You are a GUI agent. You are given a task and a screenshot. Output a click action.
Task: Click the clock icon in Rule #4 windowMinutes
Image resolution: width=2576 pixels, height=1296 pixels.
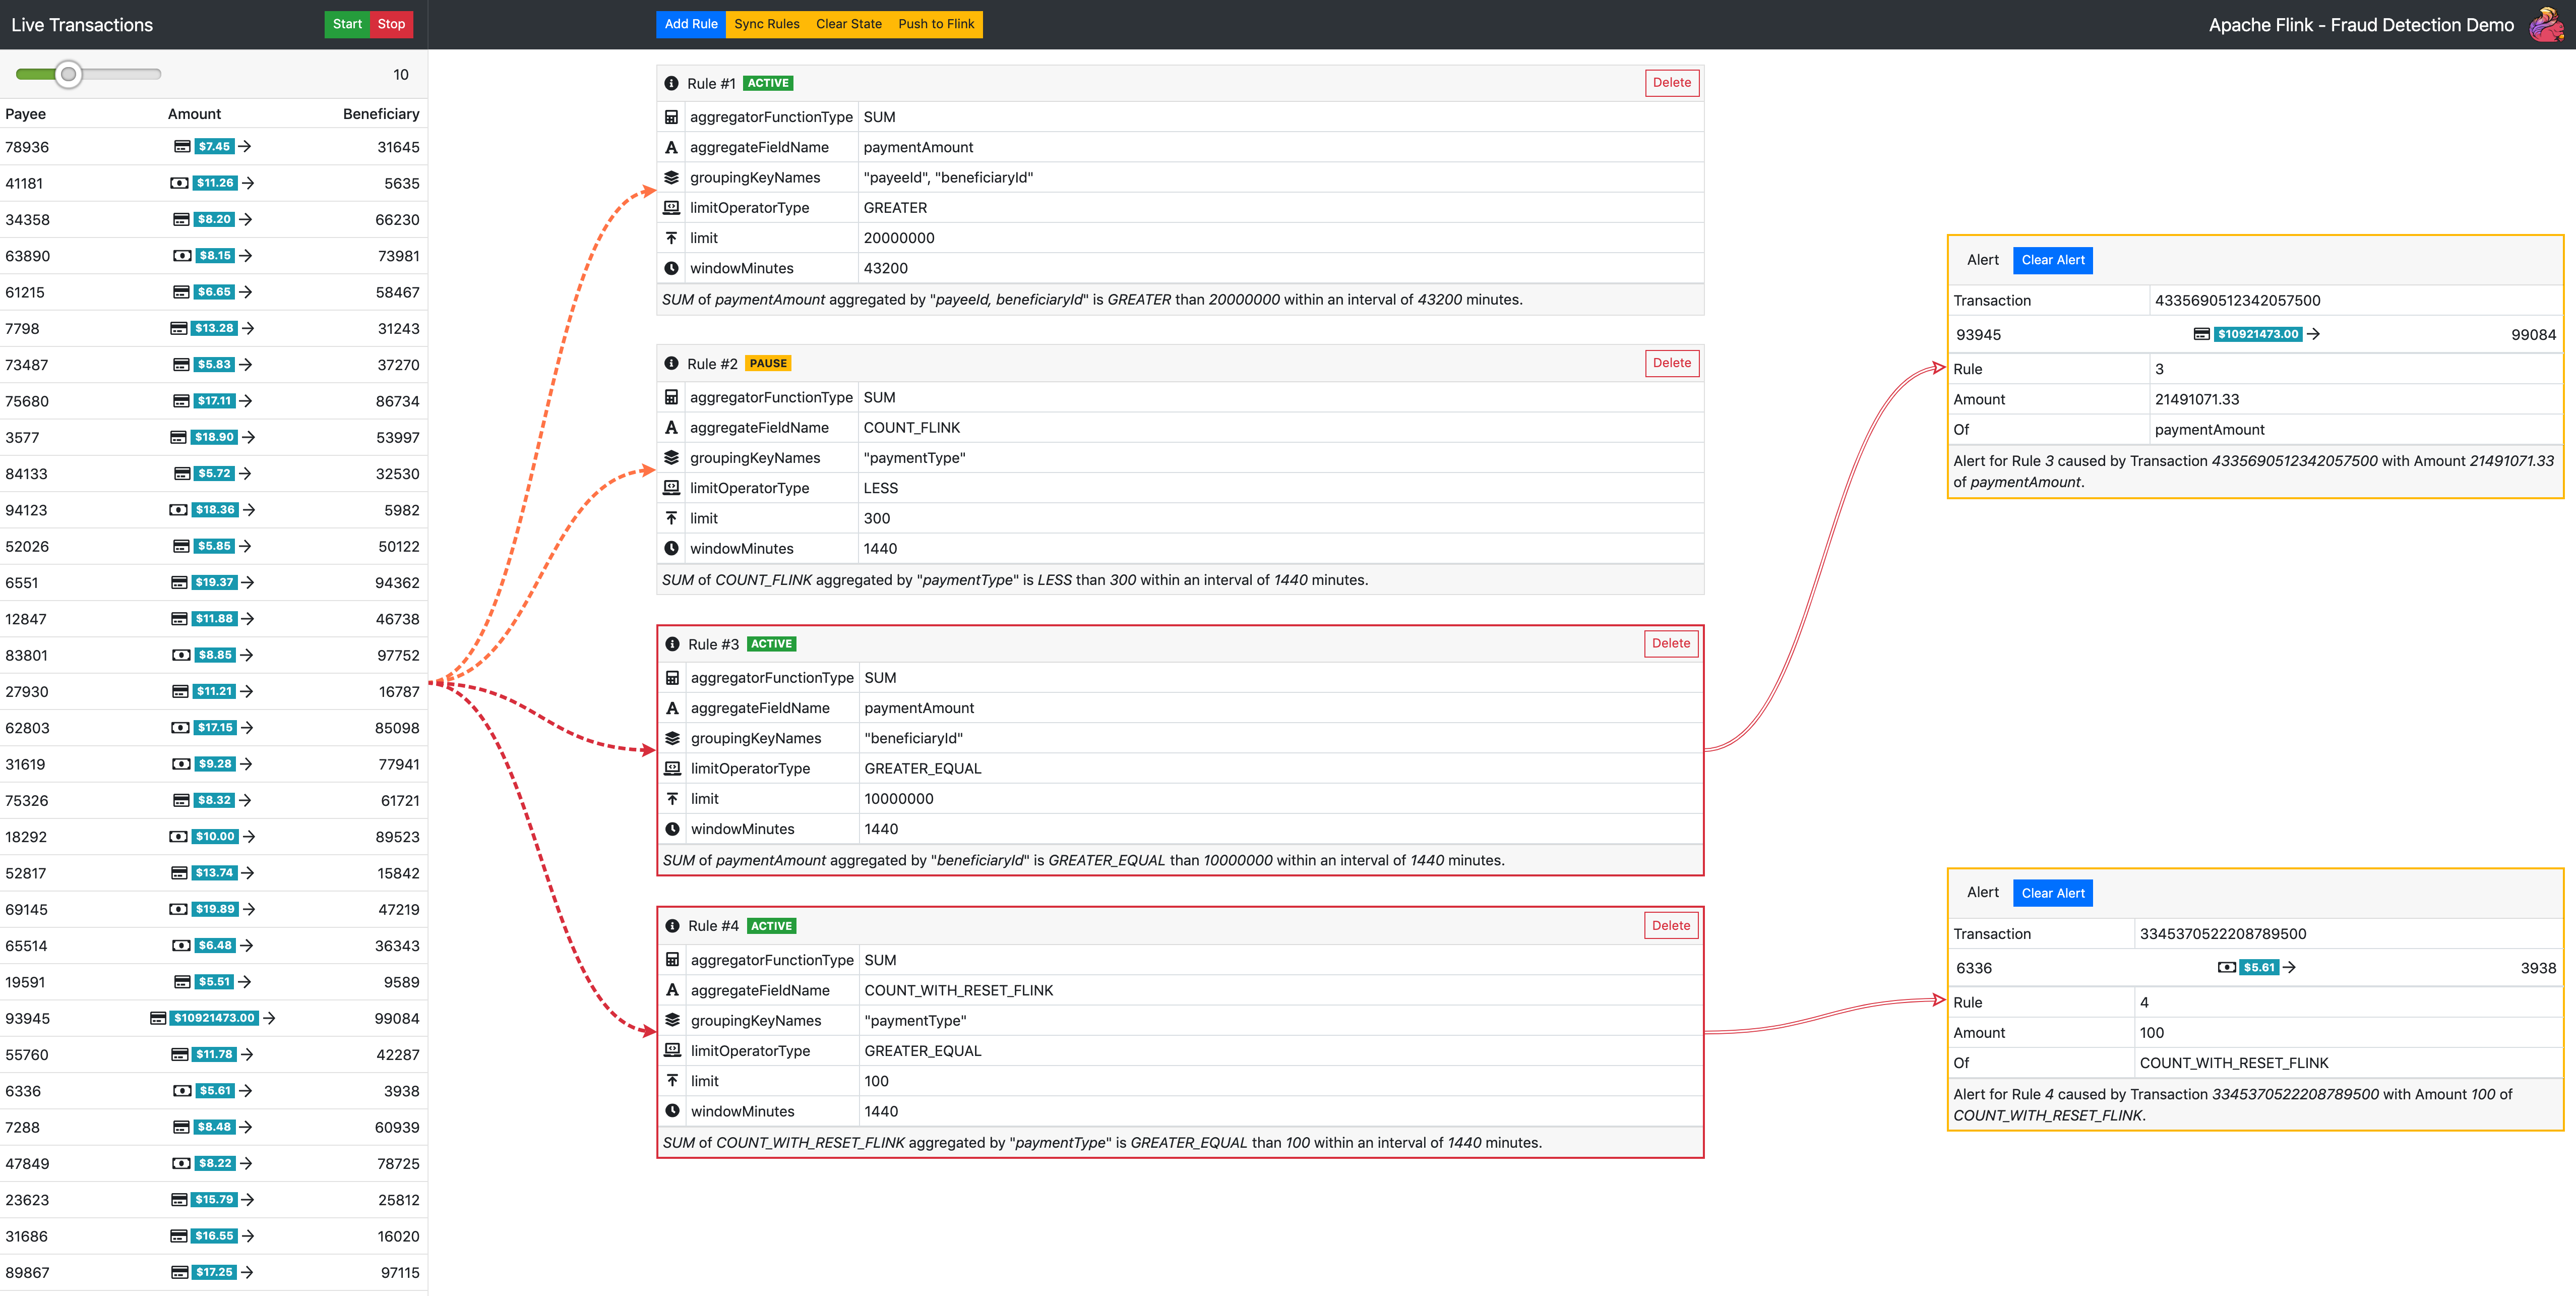(672, 1111)
